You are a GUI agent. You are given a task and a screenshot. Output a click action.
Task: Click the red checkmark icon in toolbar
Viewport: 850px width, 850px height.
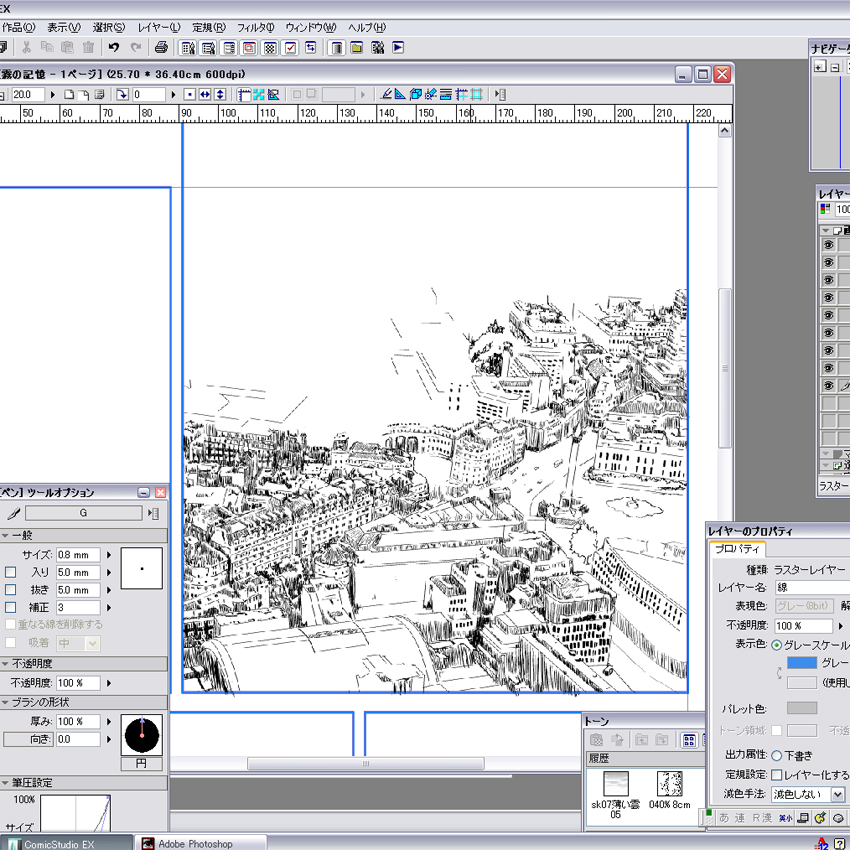290,47
